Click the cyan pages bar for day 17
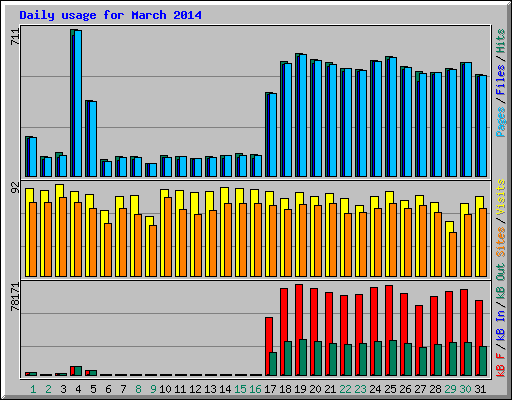The height and width of the screenshot is (400, 512). click(x=273, y=135)
